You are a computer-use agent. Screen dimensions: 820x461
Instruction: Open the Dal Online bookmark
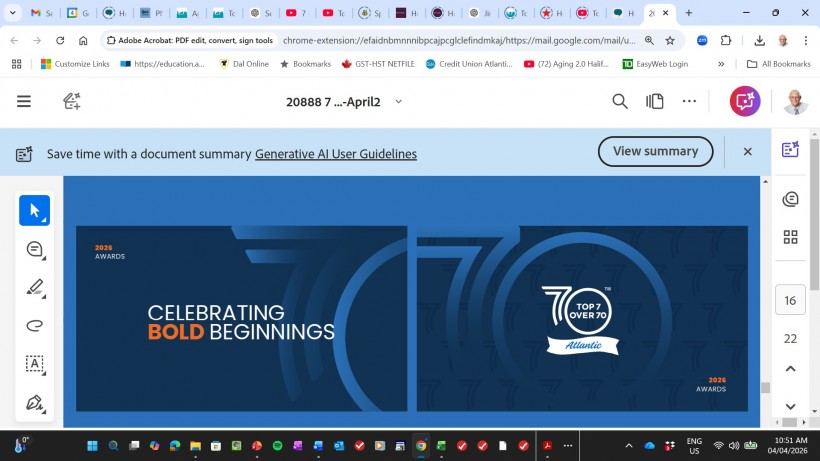pyautogui.click(x=244, y=64)
